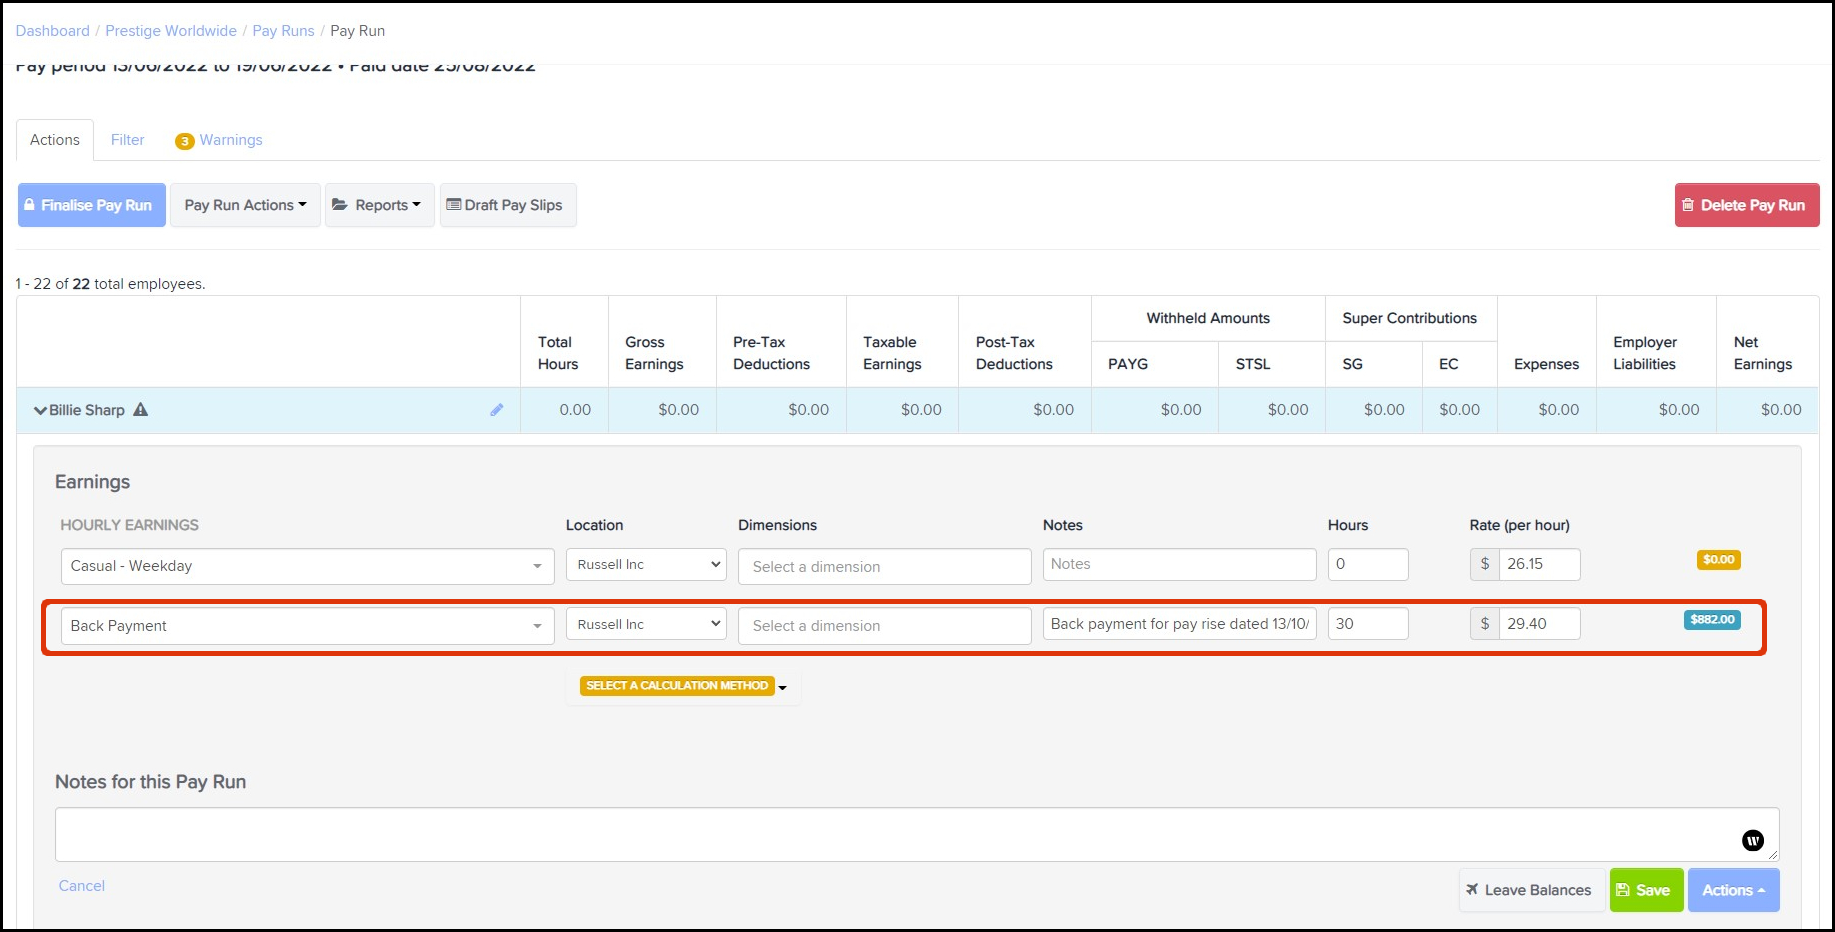The image size is (1835, 932).
Task: Collapse the Billie Sharp row chevron
Action: pyautogui.click(x=40, y=410)
